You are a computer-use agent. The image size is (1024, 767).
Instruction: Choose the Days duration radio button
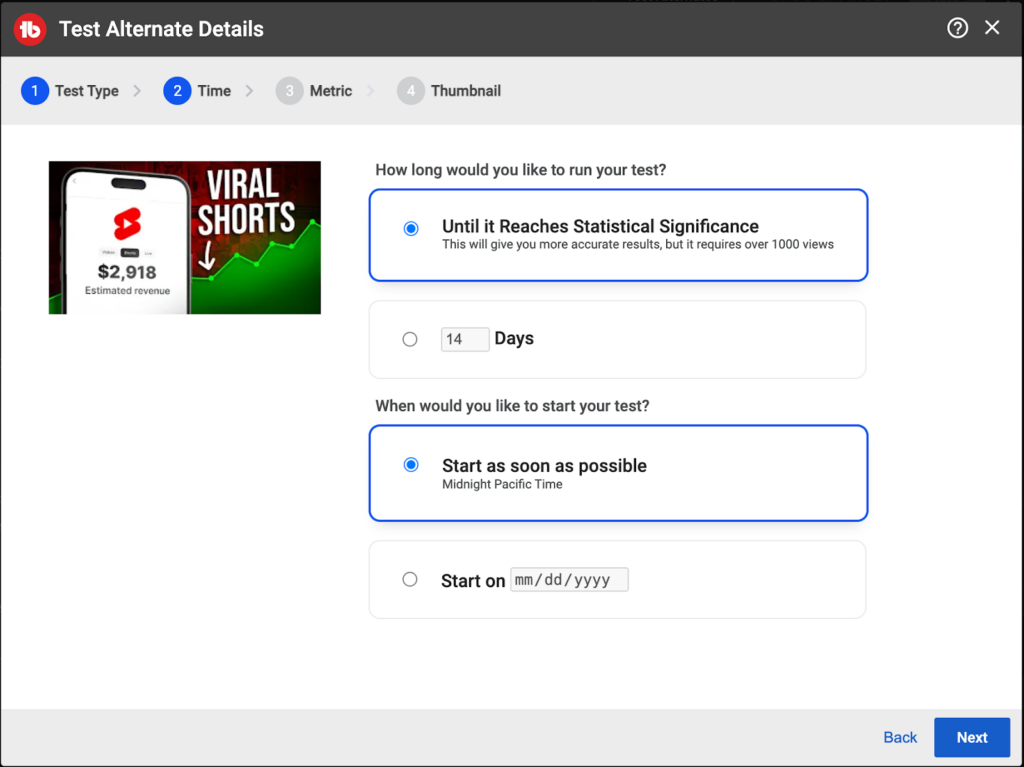point(410,339)
